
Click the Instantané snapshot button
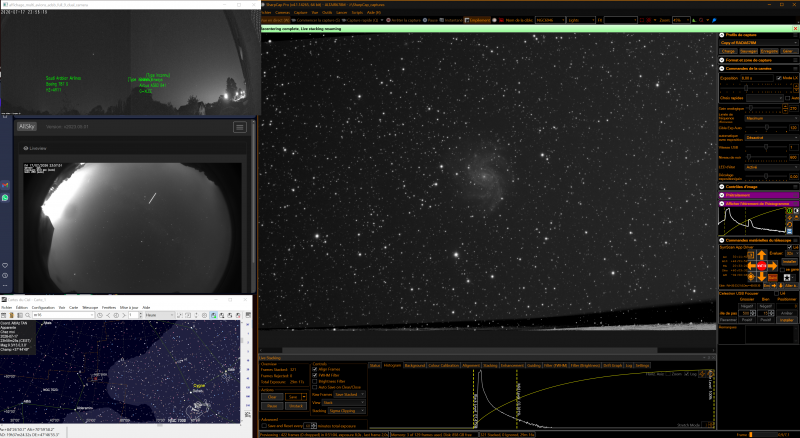[x=451, y=20]
